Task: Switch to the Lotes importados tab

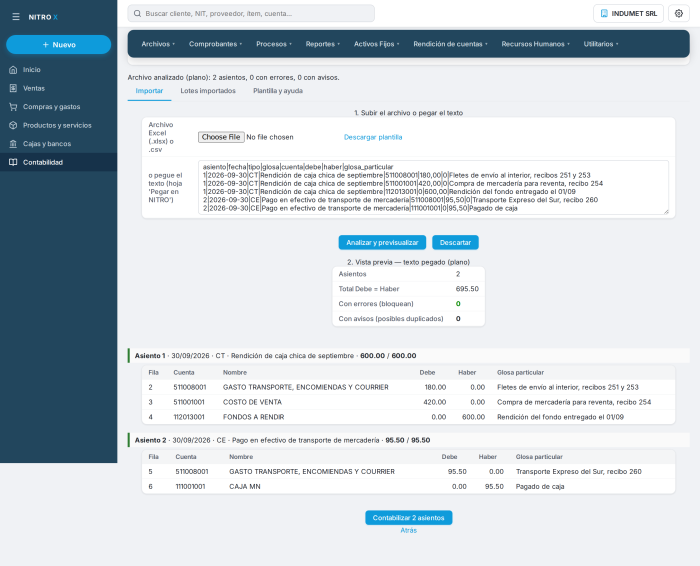Action: point(208,91)
